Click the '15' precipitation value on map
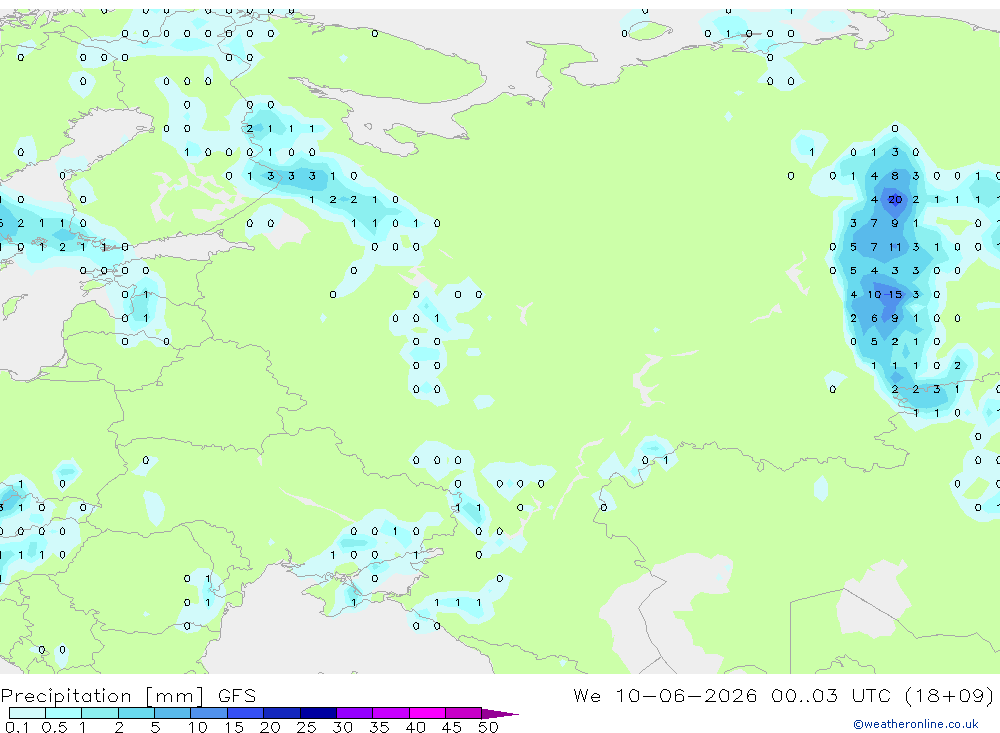1000x733 pixels. pos(895,294)
